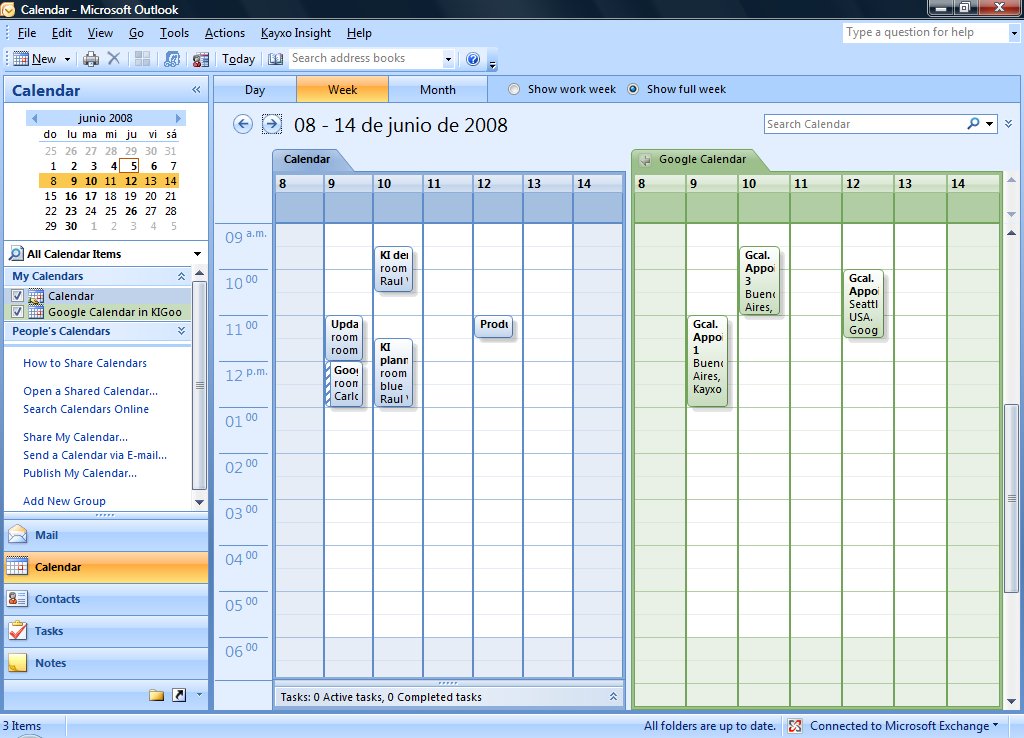Screen dimensions: 1024x738
Task: Switch to Mail in navigation pane
Action: click(x=106, y=535)
